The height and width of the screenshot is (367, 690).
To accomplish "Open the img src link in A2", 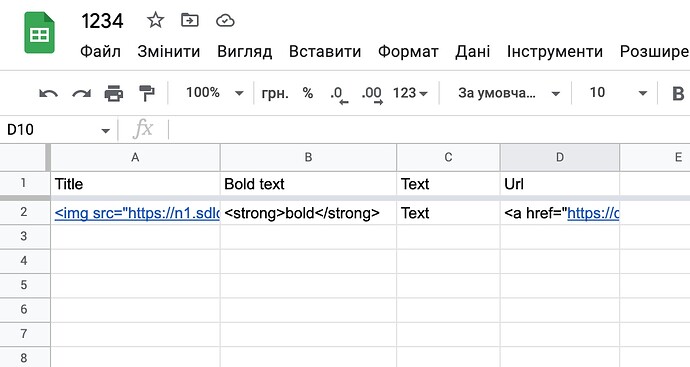I will tap(137, 213).
